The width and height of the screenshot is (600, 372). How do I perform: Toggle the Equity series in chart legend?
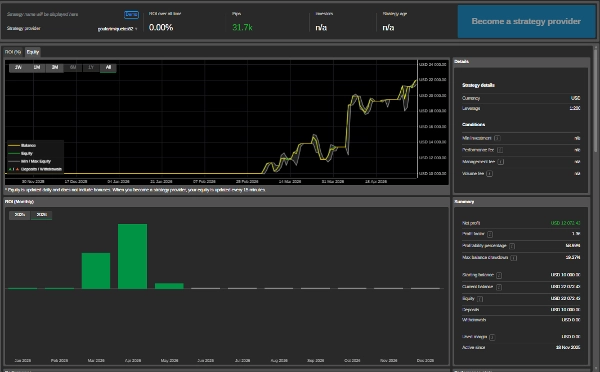[21, 153]
